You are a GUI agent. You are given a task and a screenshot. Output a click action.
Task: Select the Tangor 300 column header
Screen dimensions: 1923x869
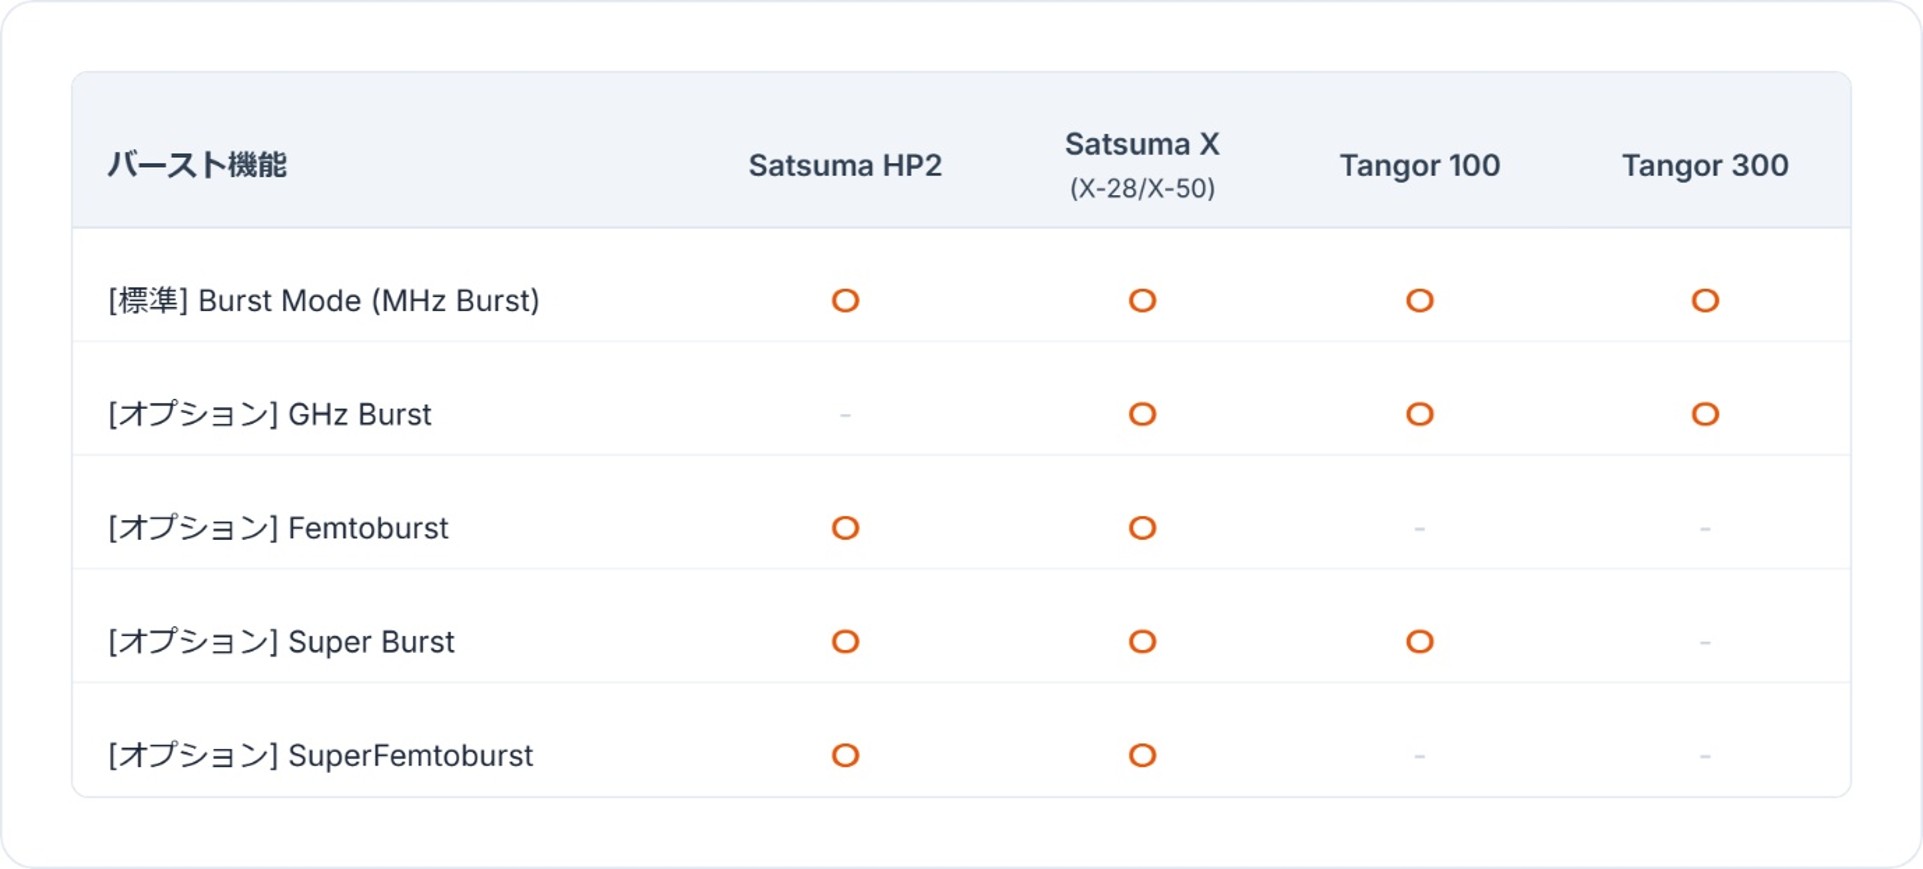1705,165
